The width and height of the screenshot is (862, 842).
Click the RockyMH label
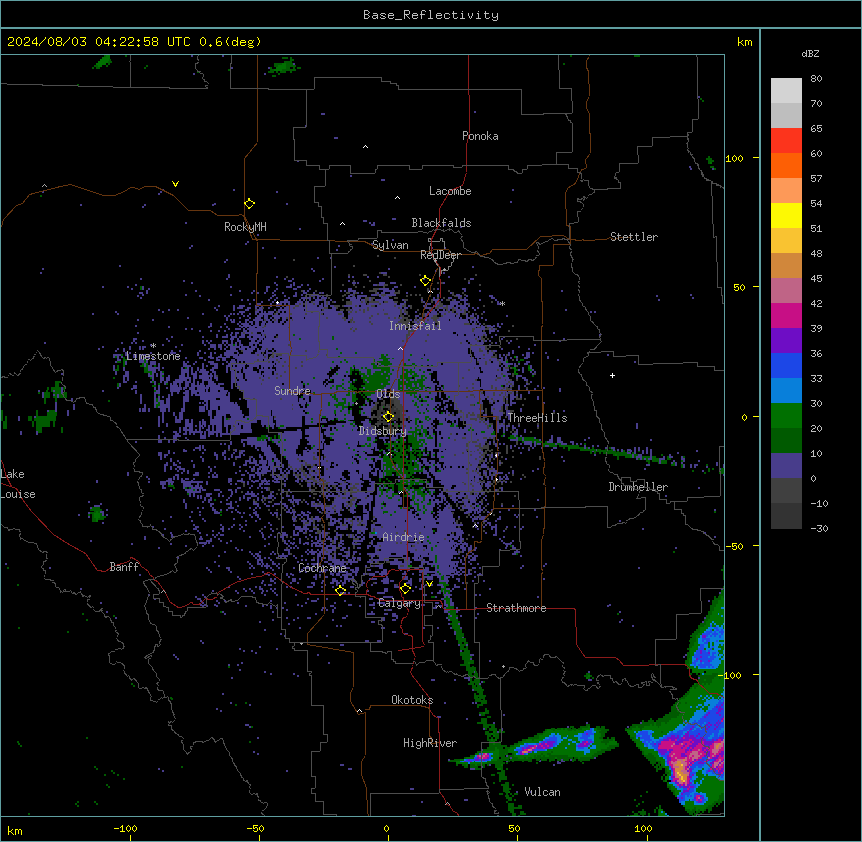point(245,227)
